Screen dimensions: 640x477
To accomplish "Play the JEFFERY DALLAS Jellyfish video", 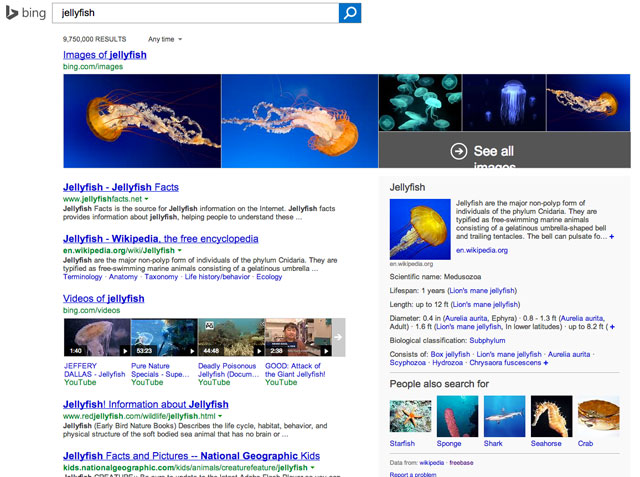I will point(97,337).
